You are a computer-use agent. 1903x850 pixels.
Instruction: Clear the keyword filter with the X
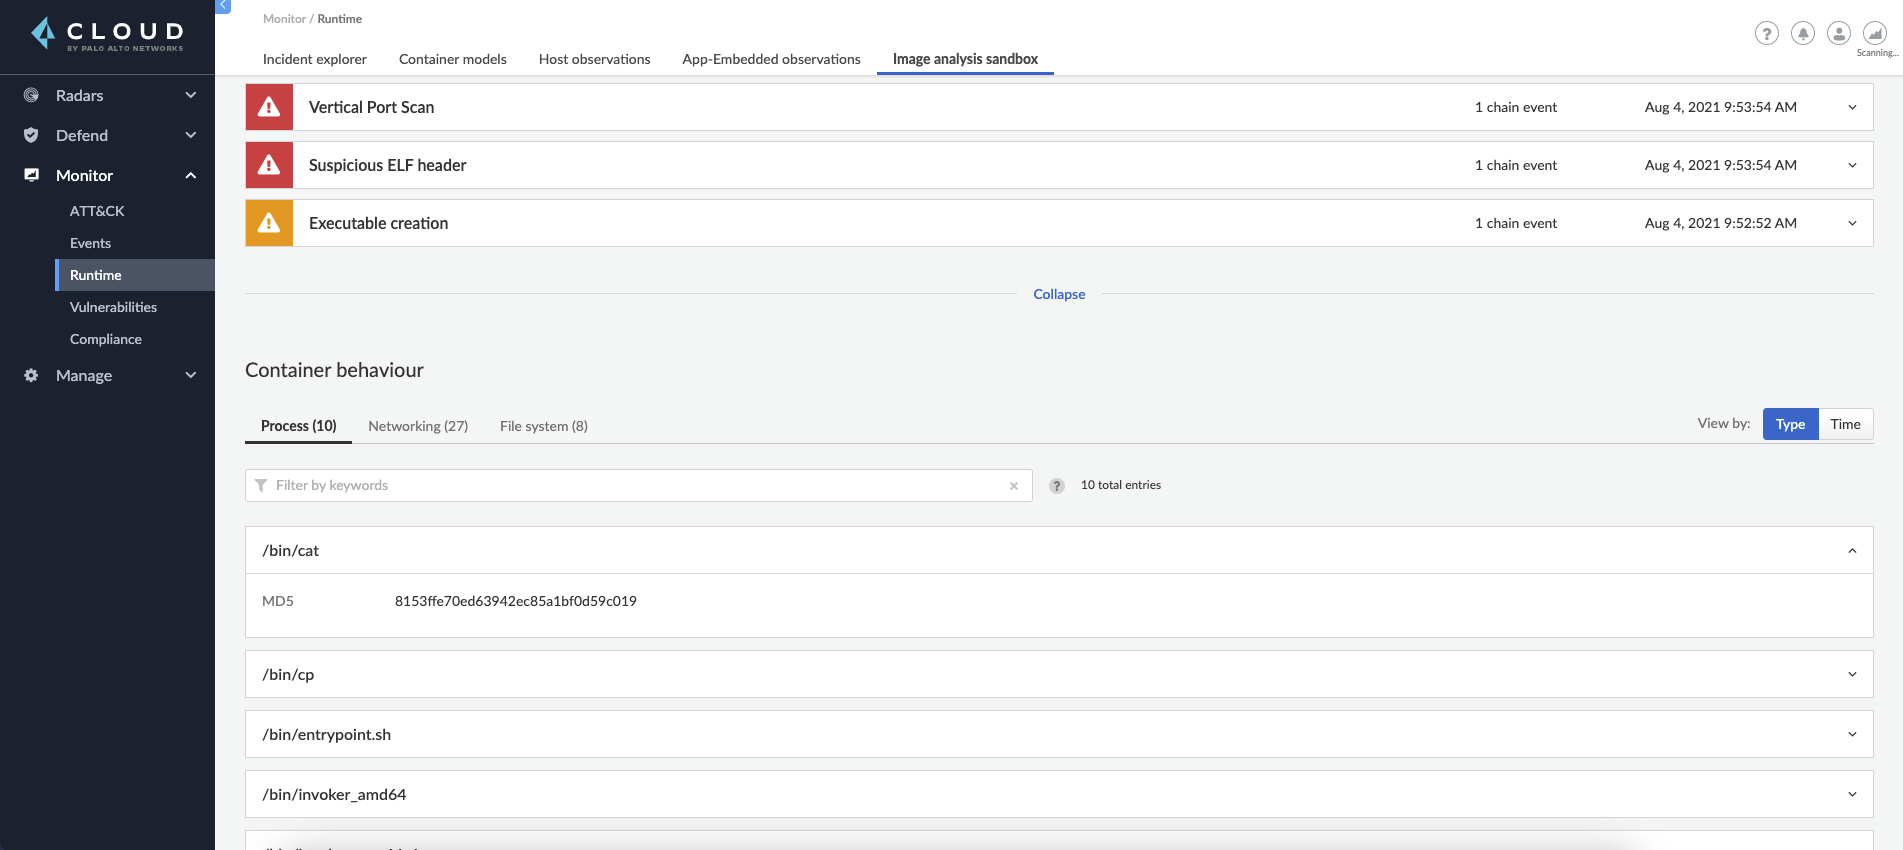[x=1014, y=486]
